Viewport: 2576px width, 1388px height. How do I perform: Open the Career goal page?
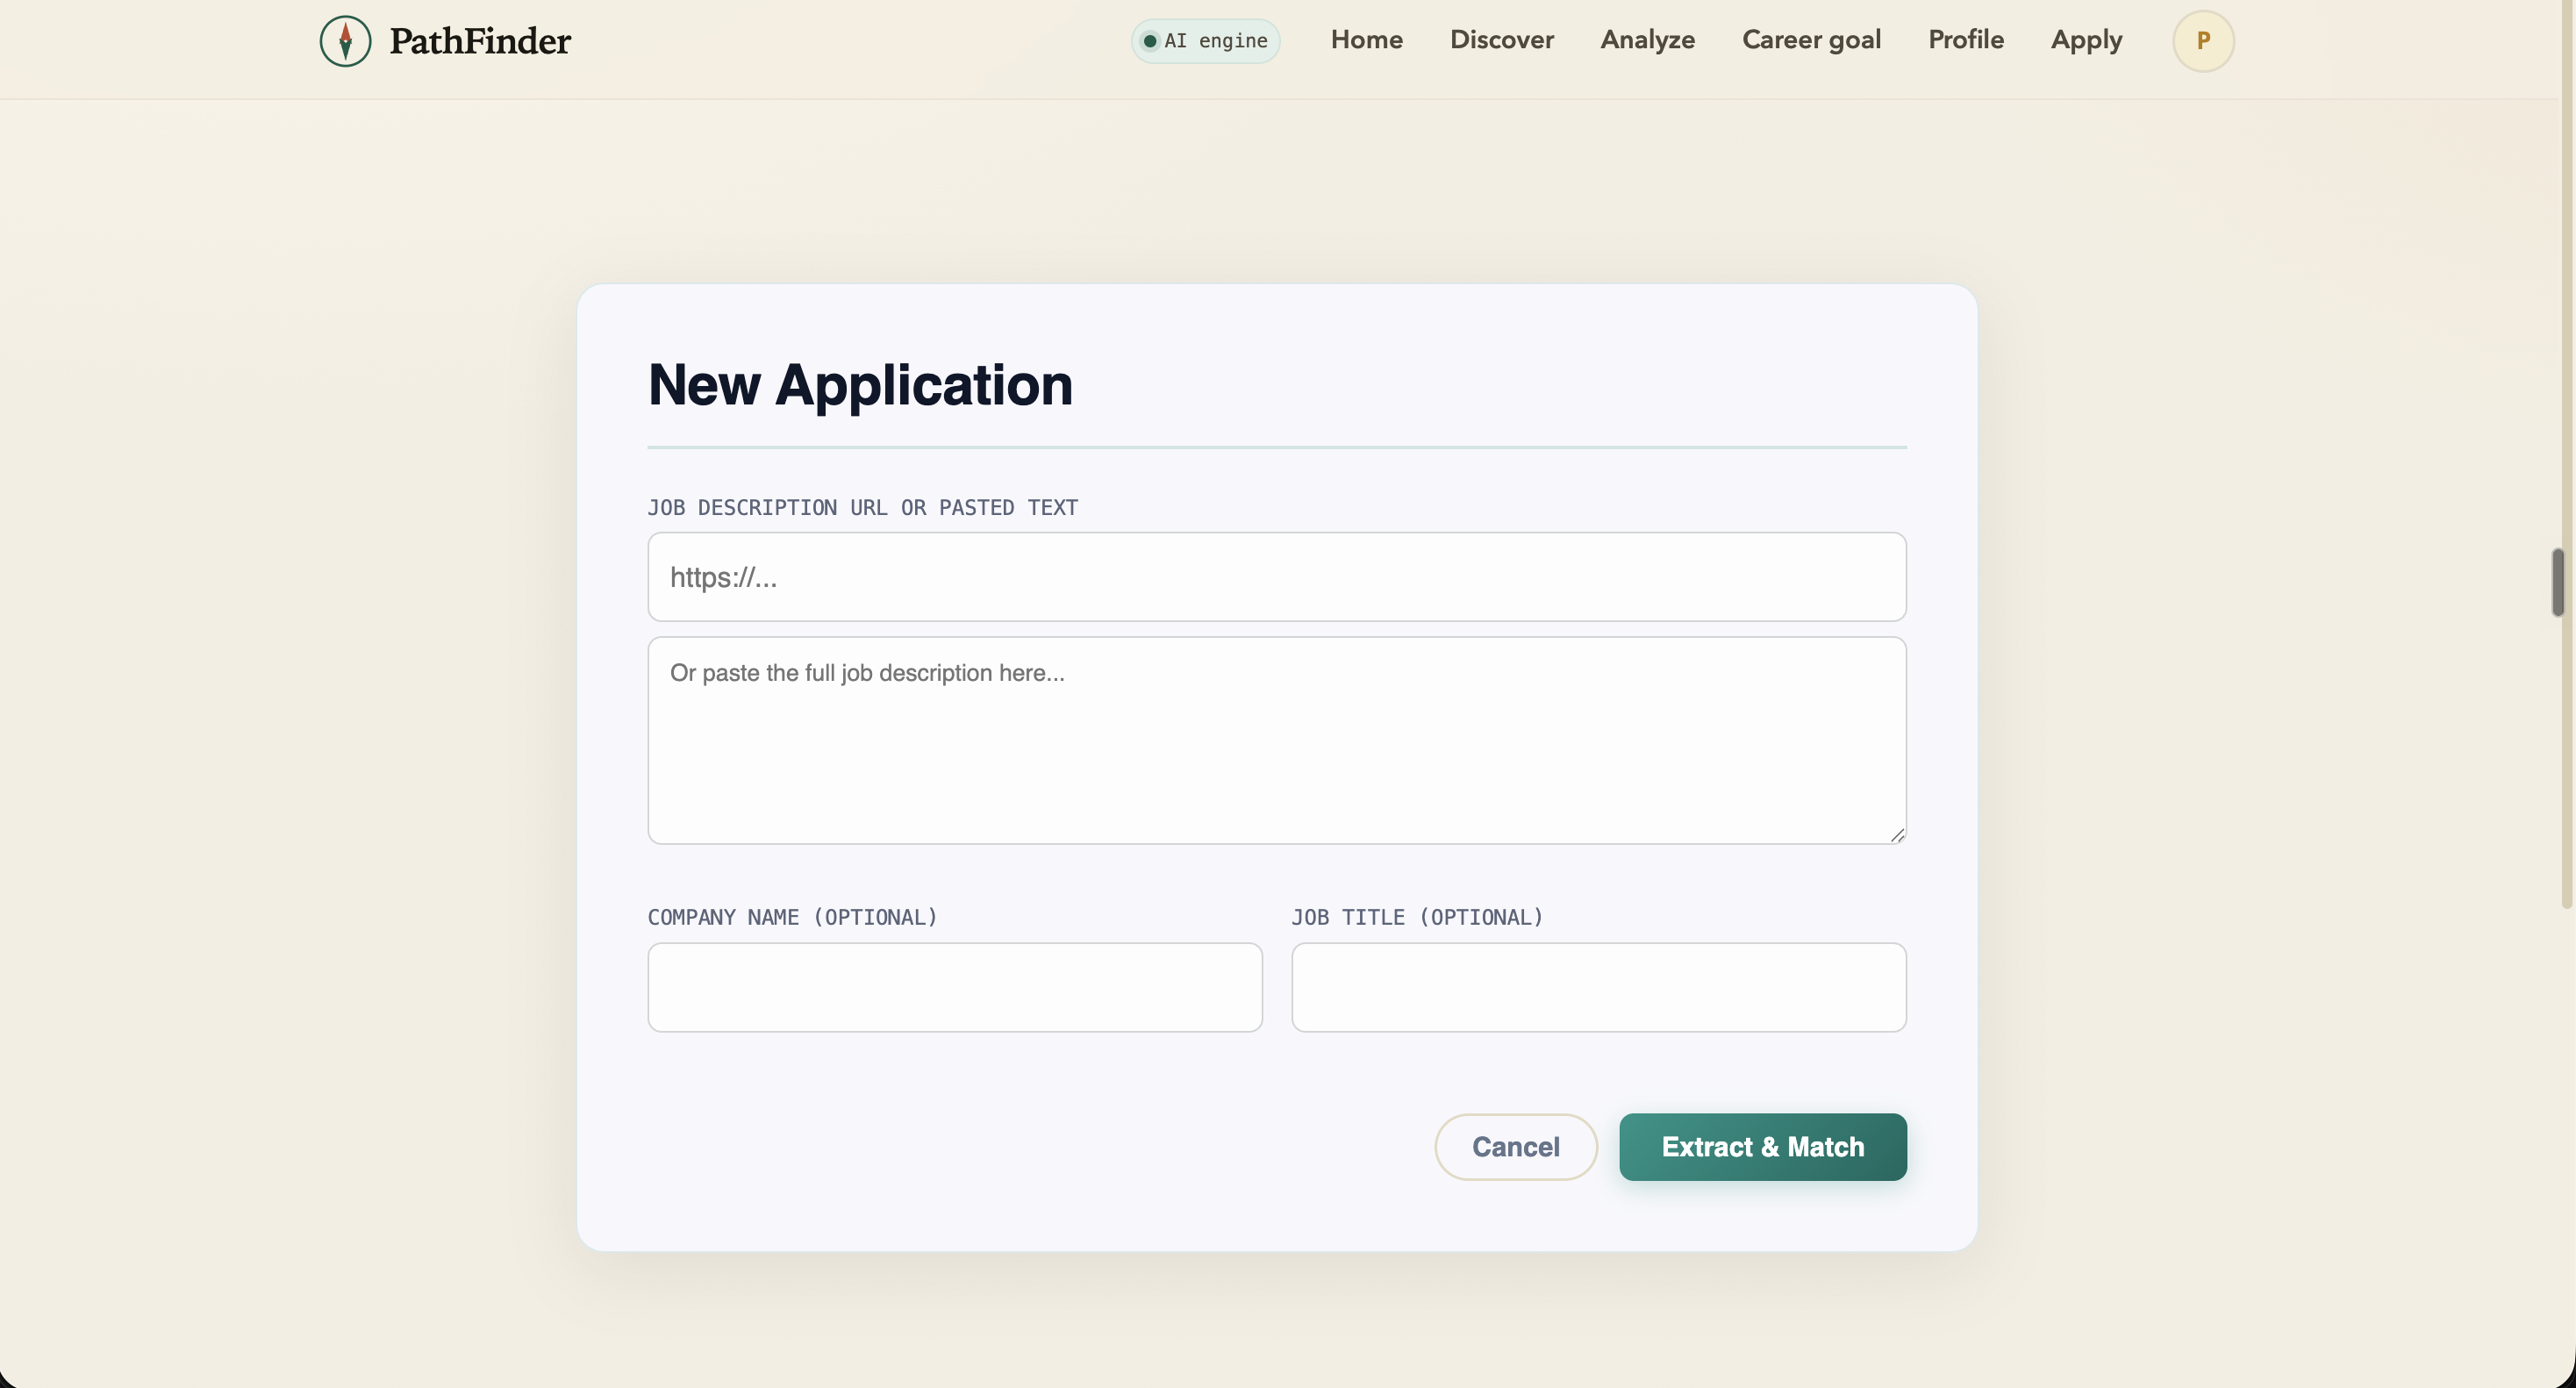pos(1811,40)
